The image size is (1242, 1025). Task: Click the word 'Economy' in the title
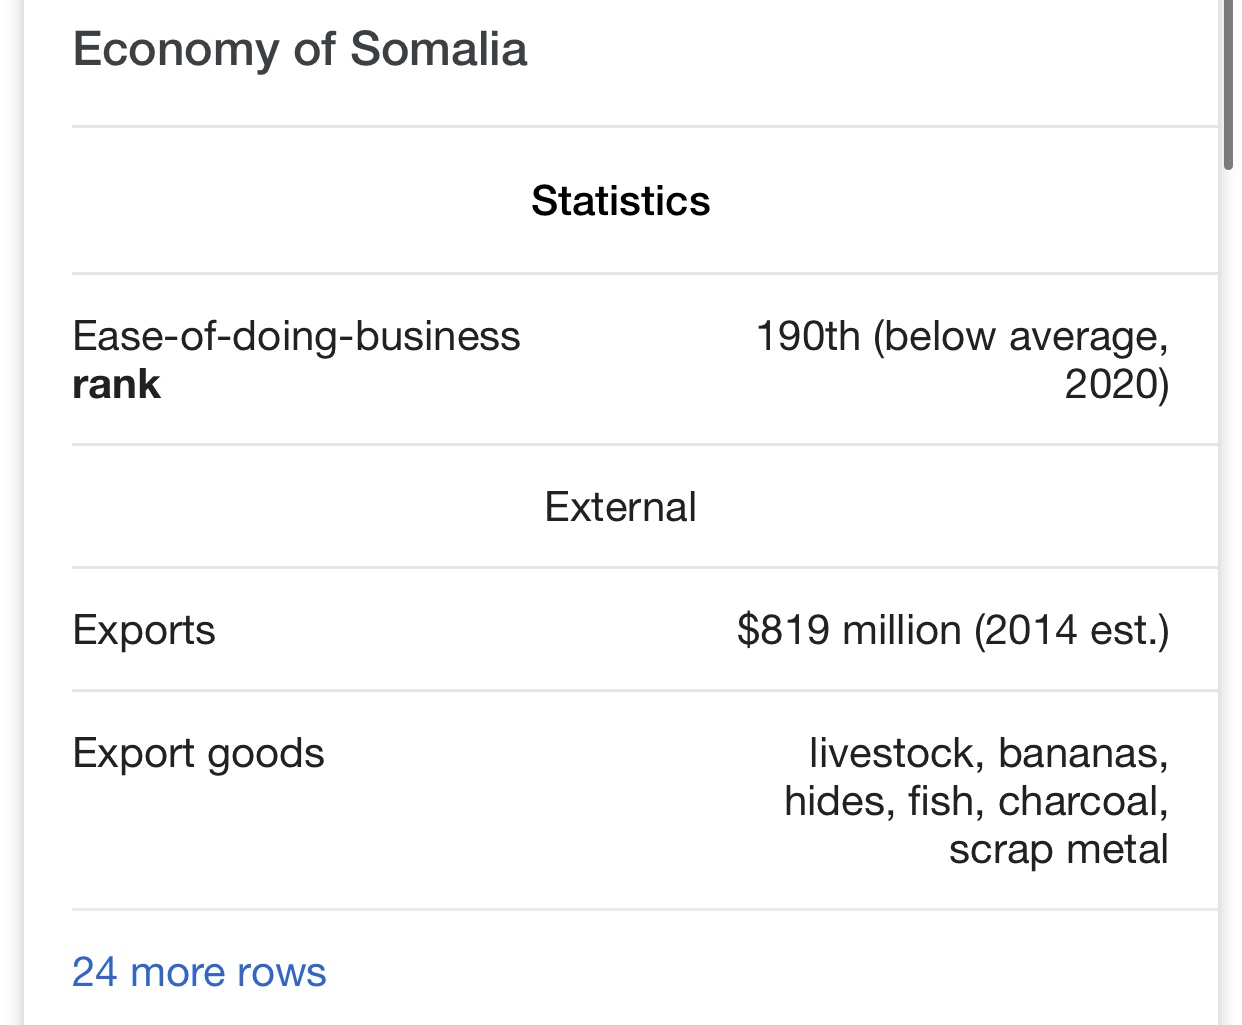pos(176,50)
